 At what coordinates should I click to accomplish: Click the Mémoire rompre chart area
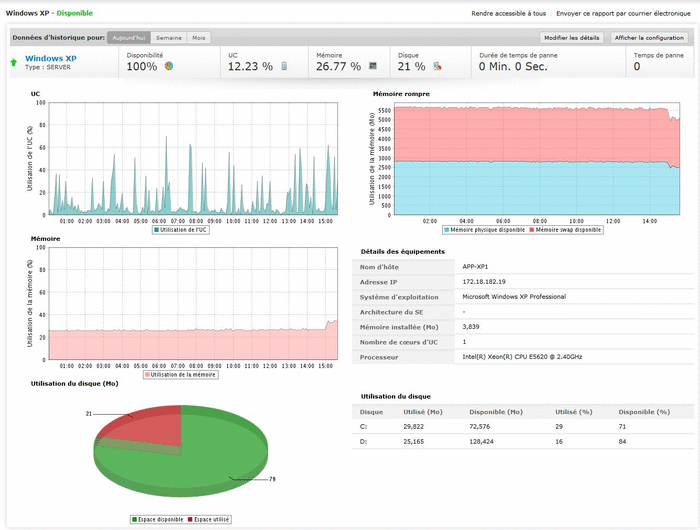[537, 159]
